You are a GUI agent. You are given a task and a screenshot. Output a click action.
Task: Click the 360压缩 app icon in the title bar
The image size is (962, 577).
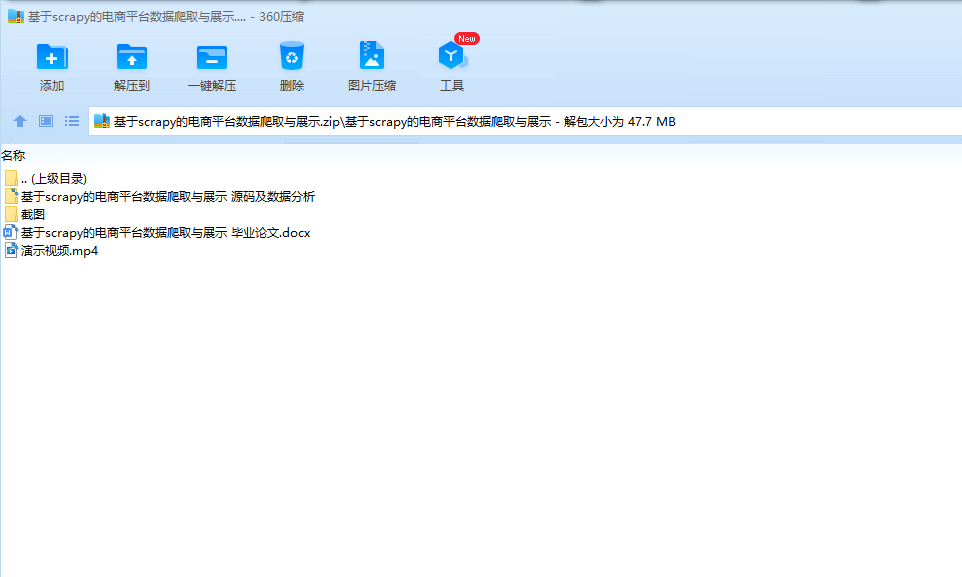coord(15,17)
